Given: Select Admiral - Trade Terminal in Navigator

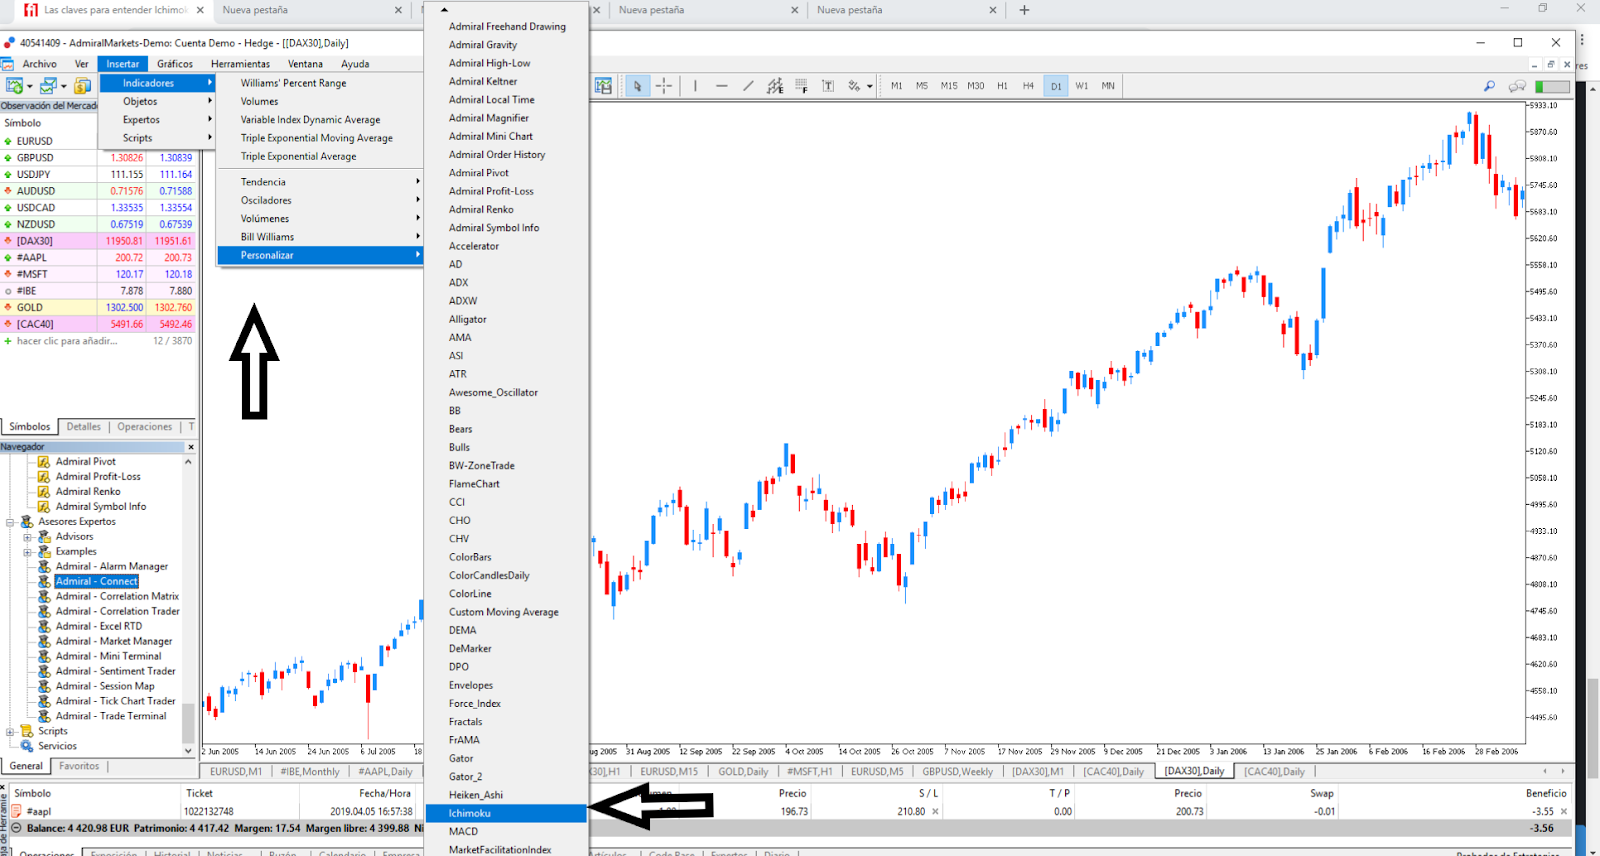Looking at the screenshot, I should coord(111,716).
